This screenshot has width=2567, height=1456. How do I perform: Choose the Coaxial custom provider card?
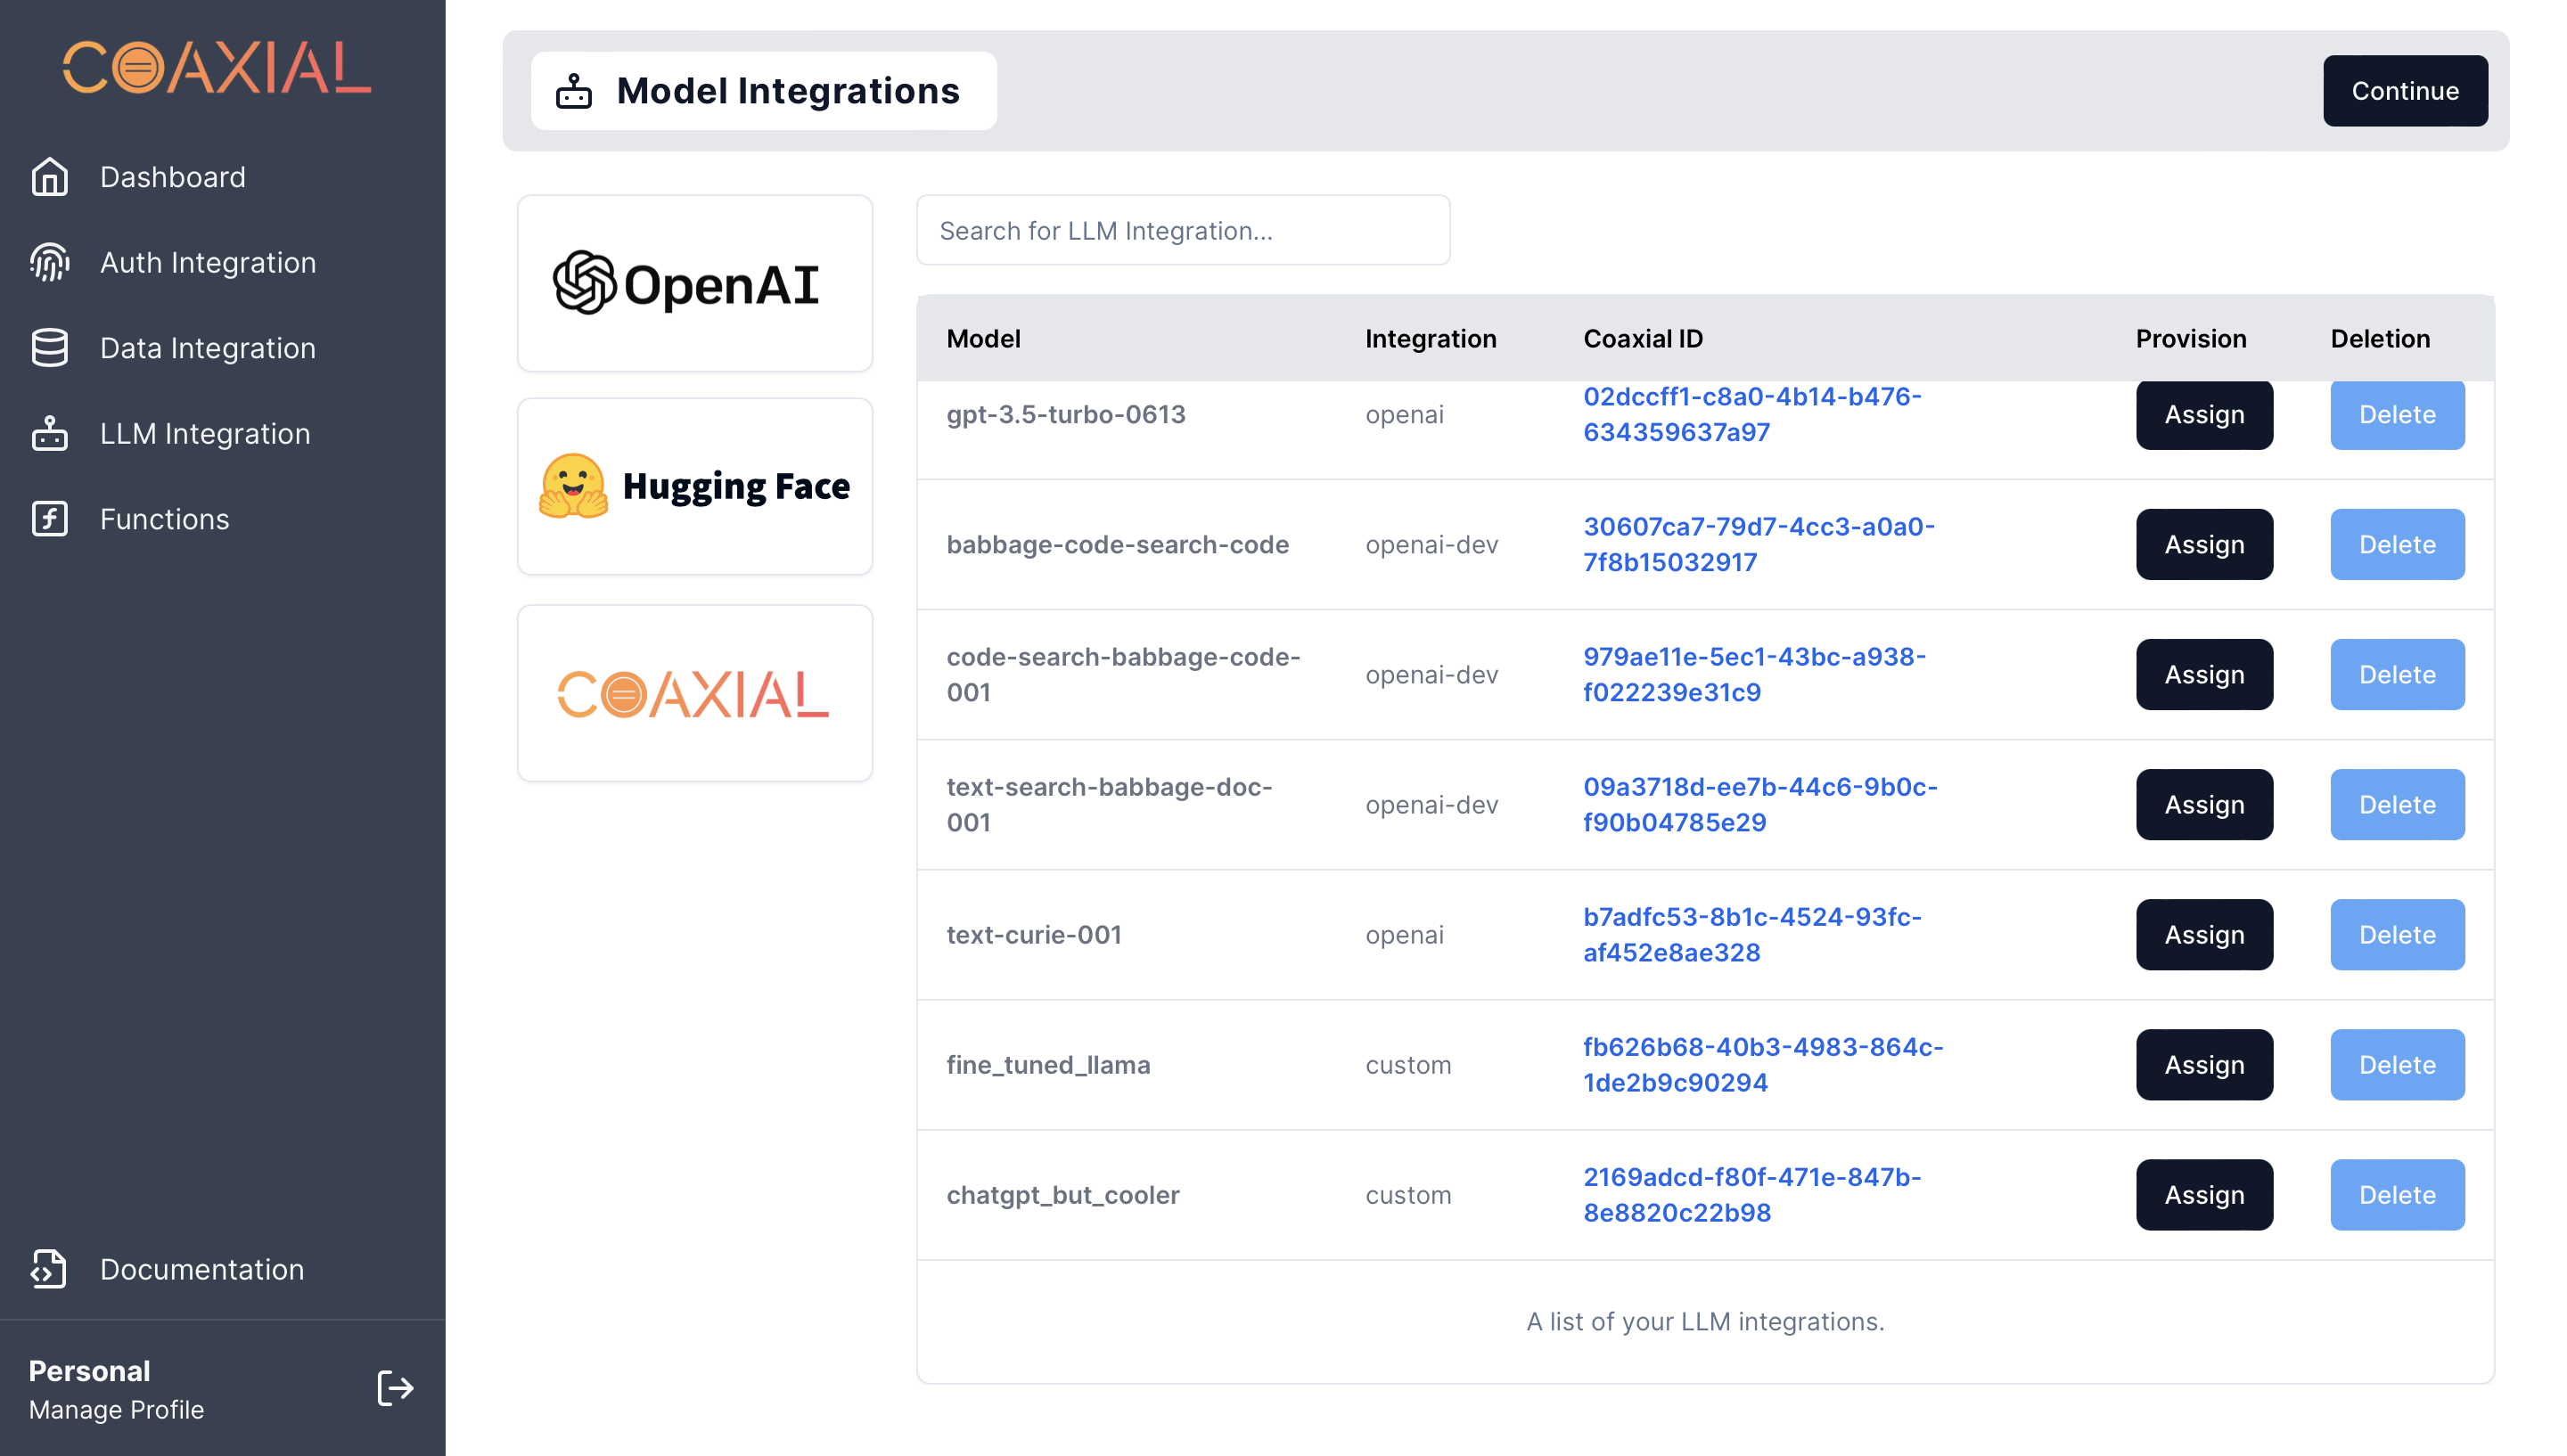coord(694,693)
